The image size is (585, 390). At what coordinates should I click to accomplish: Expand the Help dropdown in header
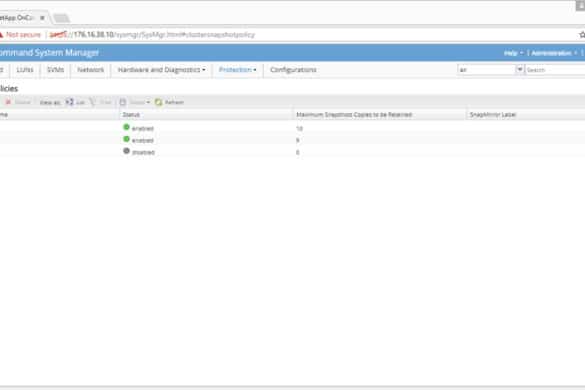tap(513, 53)
